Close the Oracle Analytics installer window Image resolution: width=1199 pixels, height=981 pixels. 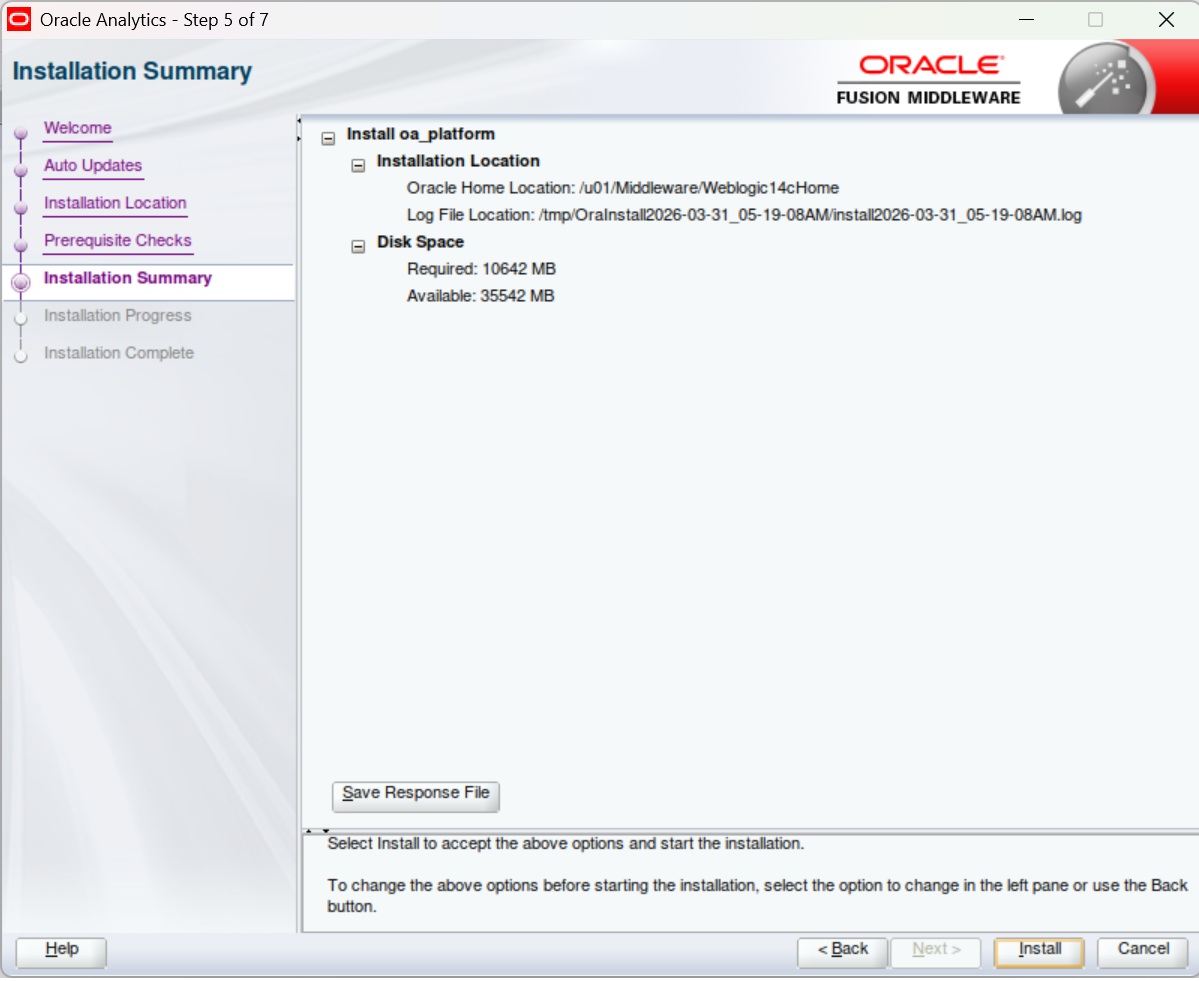point(1165,19)
